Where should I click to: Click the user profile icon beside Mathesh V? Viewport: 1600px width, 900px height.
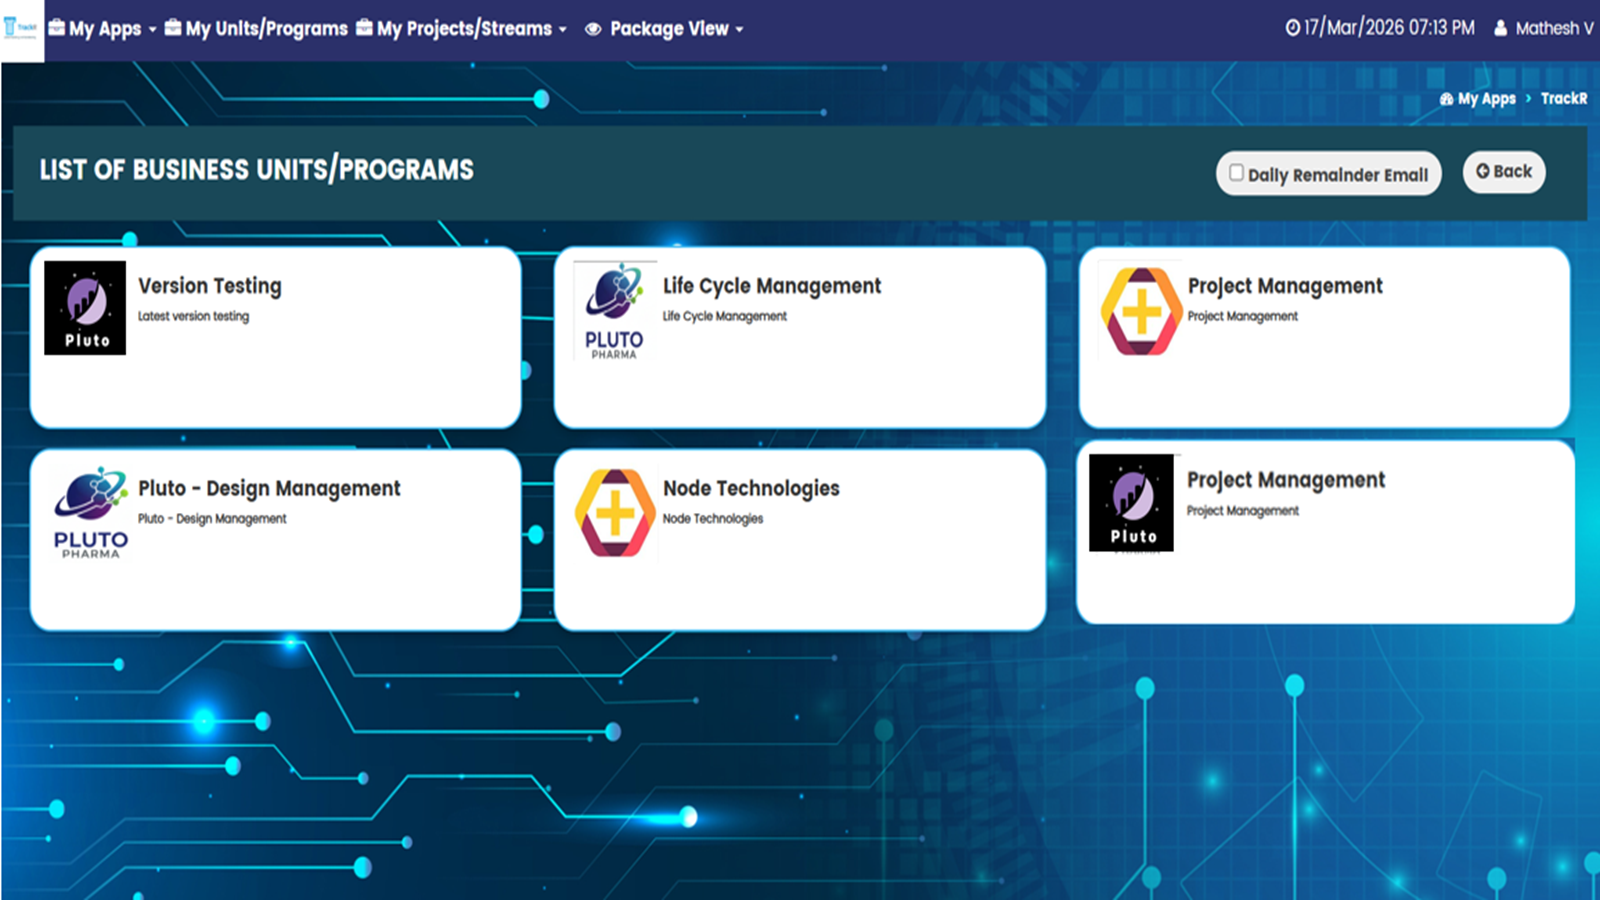1500,29
